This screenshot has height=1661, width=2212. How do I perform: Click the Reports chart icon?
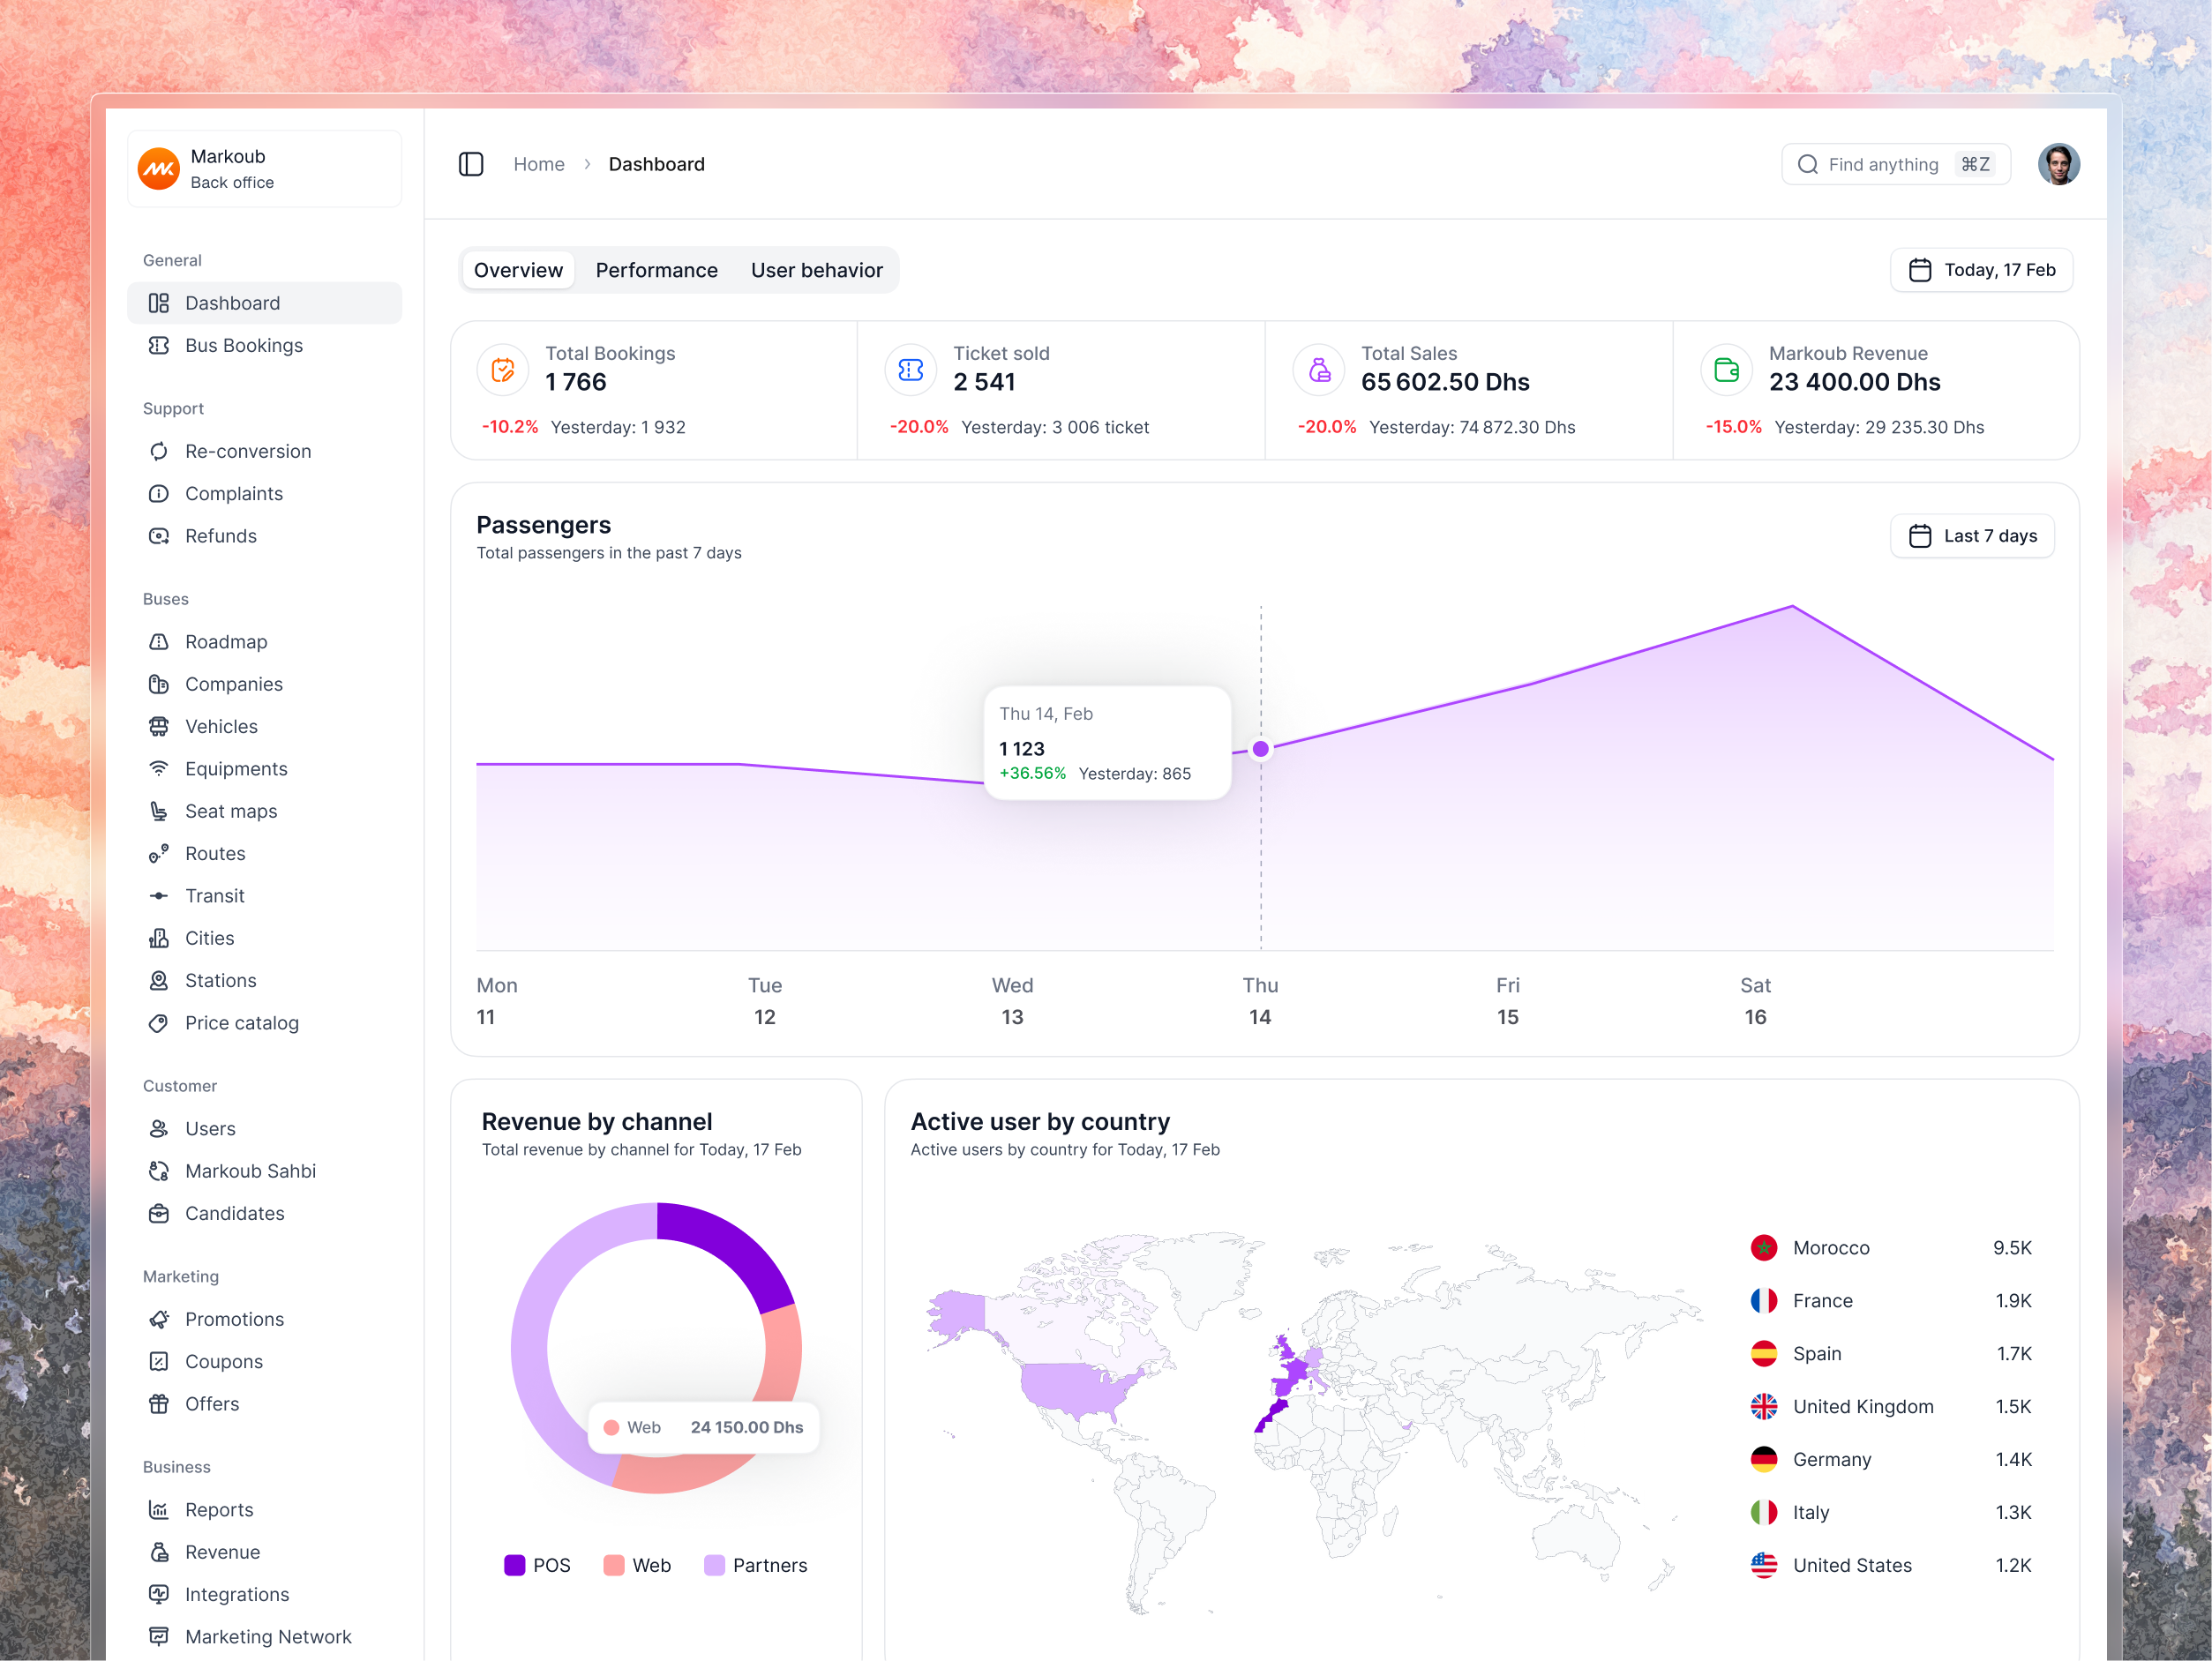[159, 1510]
